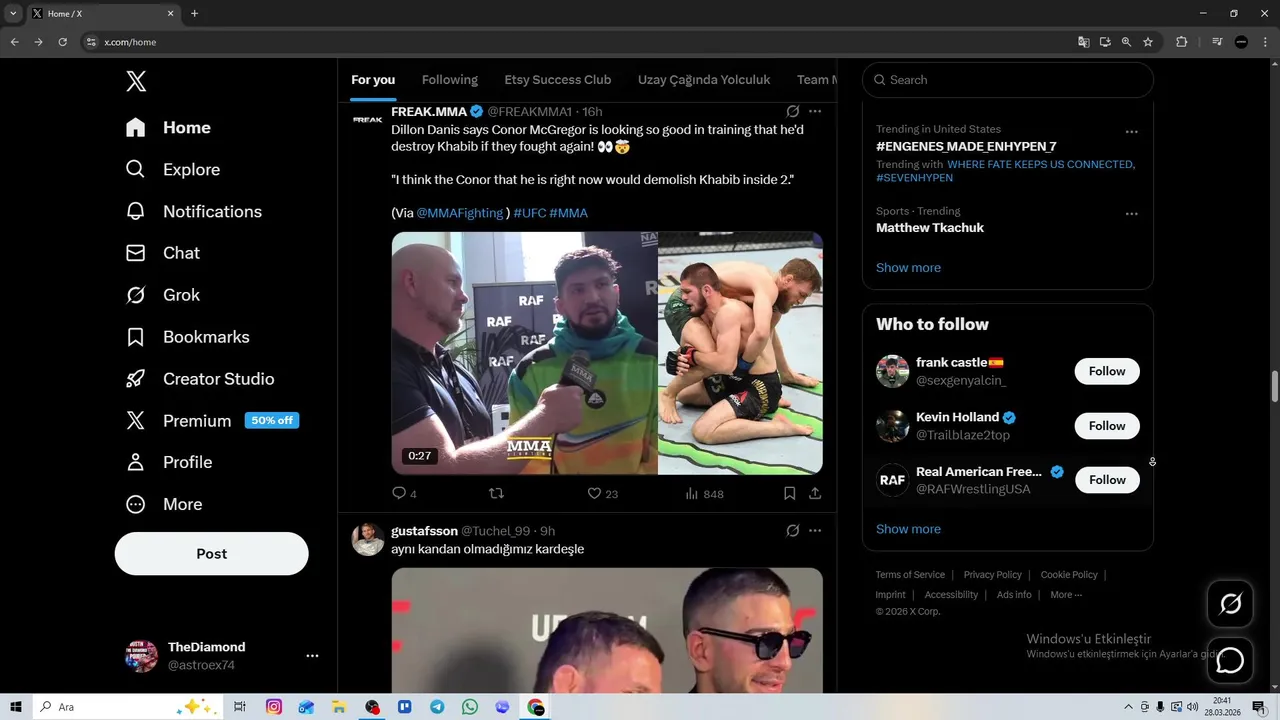Show more accounts to follow
1280x720 pixels.
click(x=908, y=529)
